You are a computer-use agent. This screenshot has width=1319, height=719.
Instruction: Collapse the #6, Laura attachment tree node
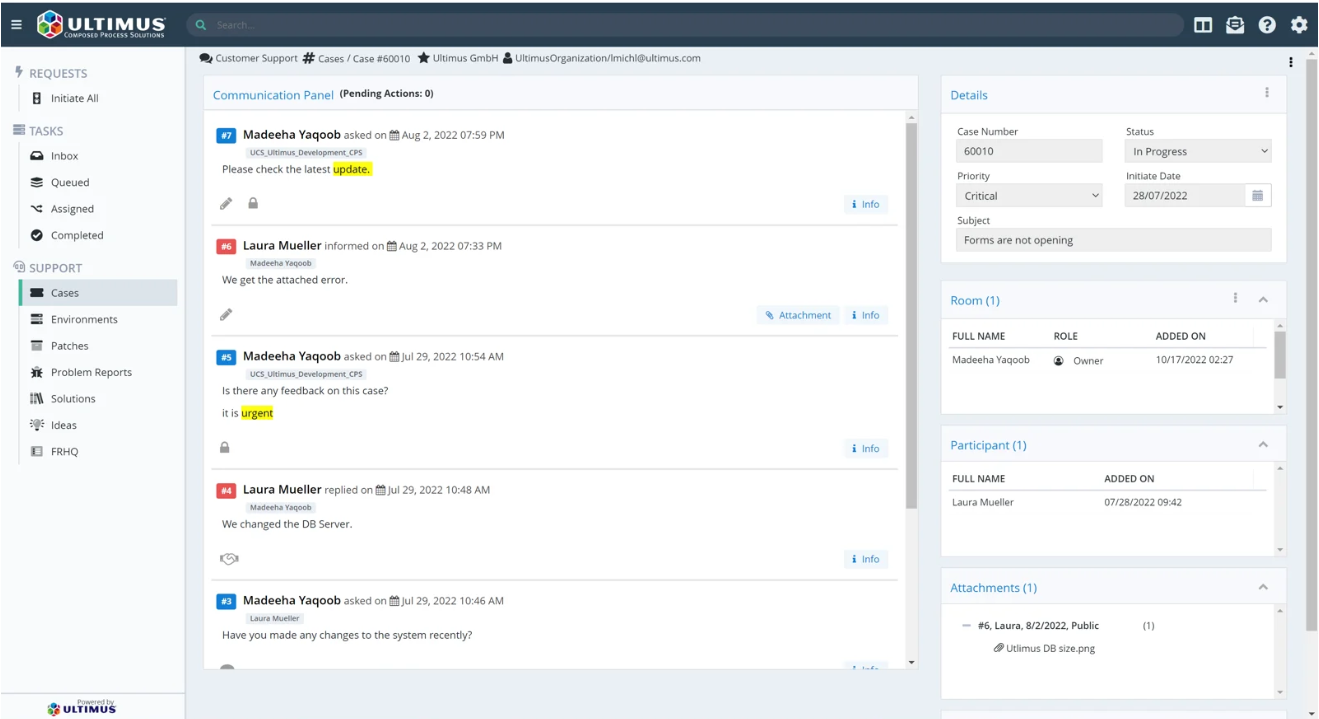[966, 625]
